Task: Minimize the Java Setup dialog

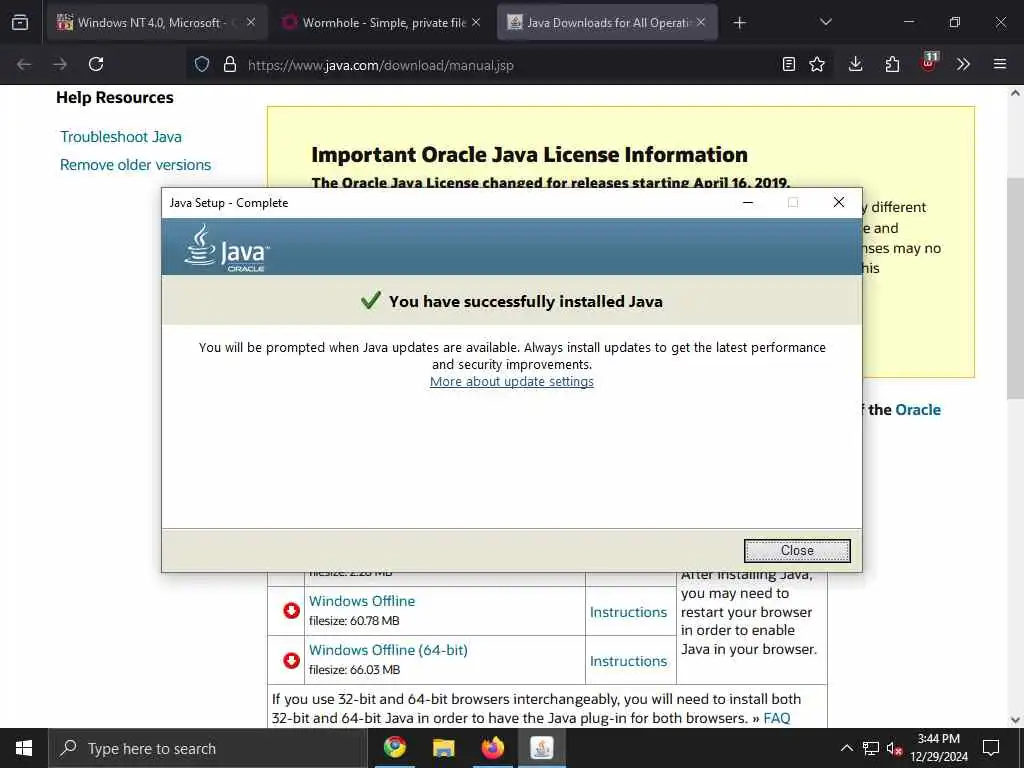Action: (748, 202)
